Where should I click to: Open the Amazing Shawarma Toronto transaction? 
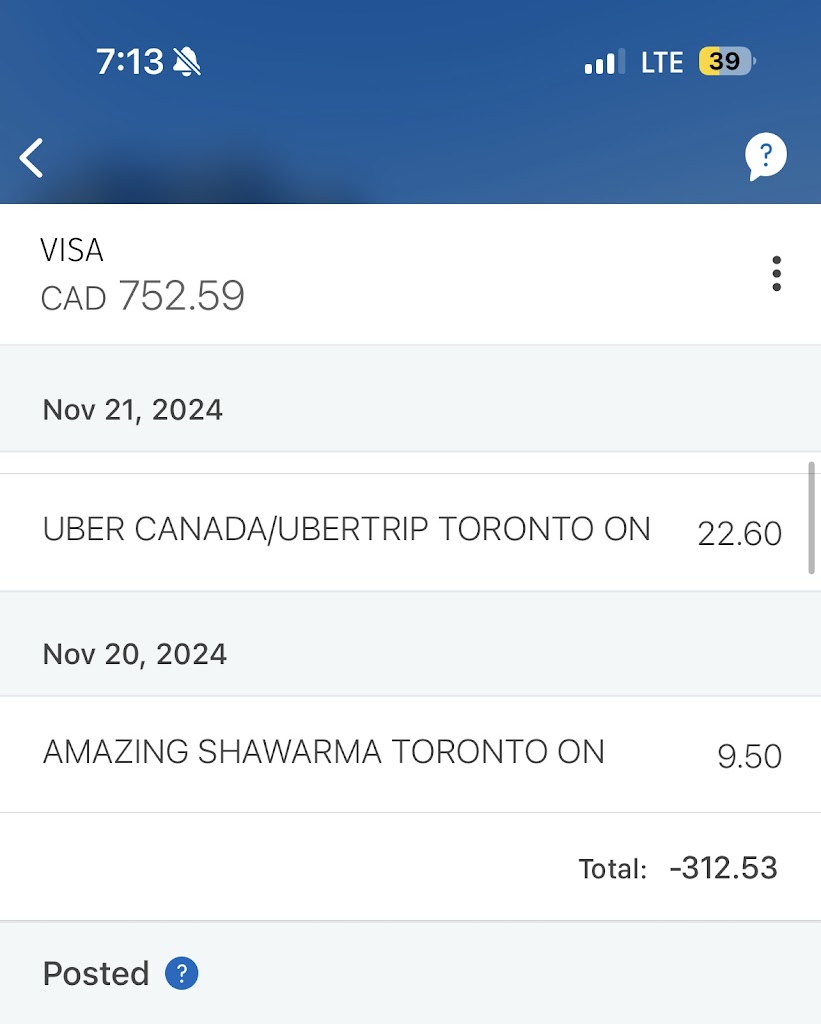(x=323, y=752)
